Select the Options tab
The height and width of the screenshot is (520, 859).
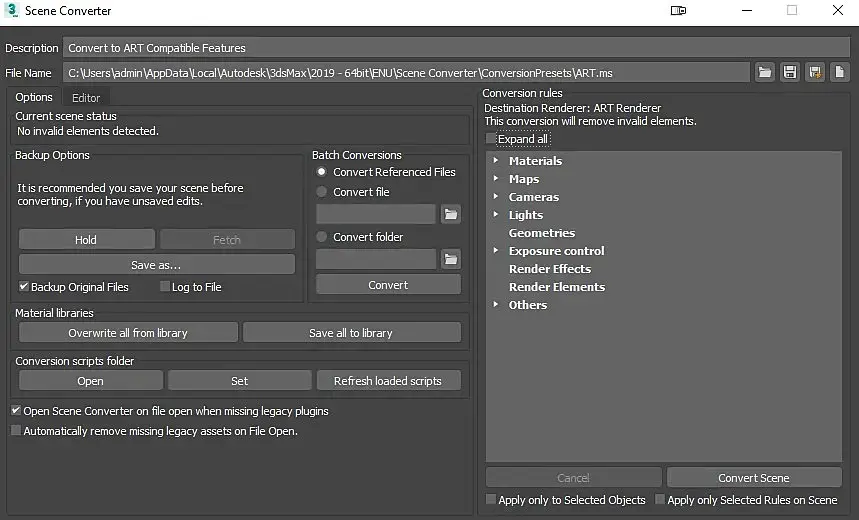tap(34, 97)
